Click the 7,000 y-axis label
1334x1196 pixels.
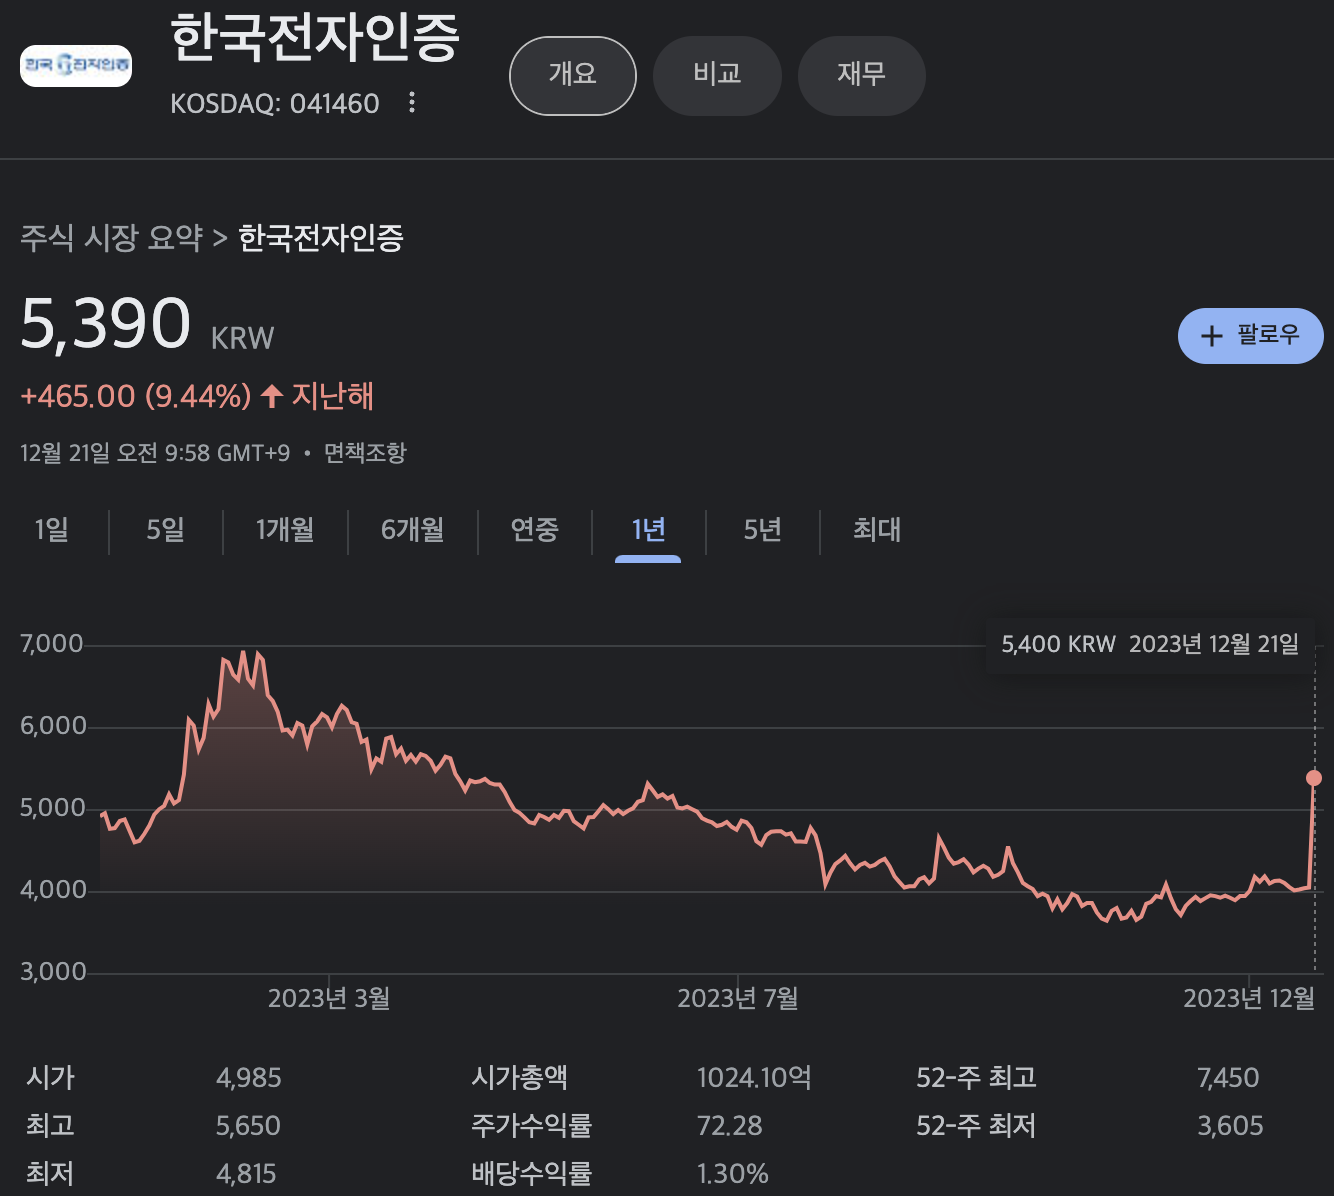tap(52, 644)
